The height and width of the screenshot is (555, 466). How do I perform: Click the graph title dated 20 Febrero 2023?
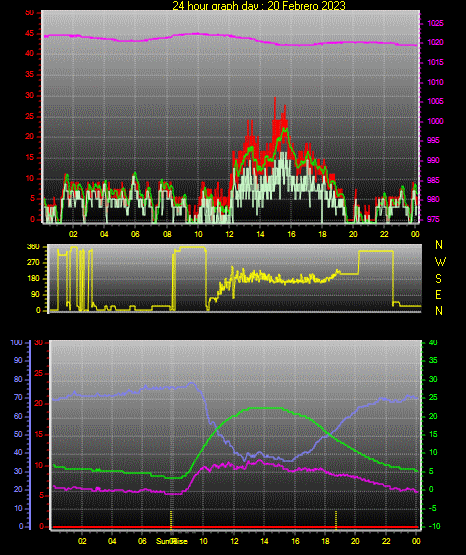point(259,5)
